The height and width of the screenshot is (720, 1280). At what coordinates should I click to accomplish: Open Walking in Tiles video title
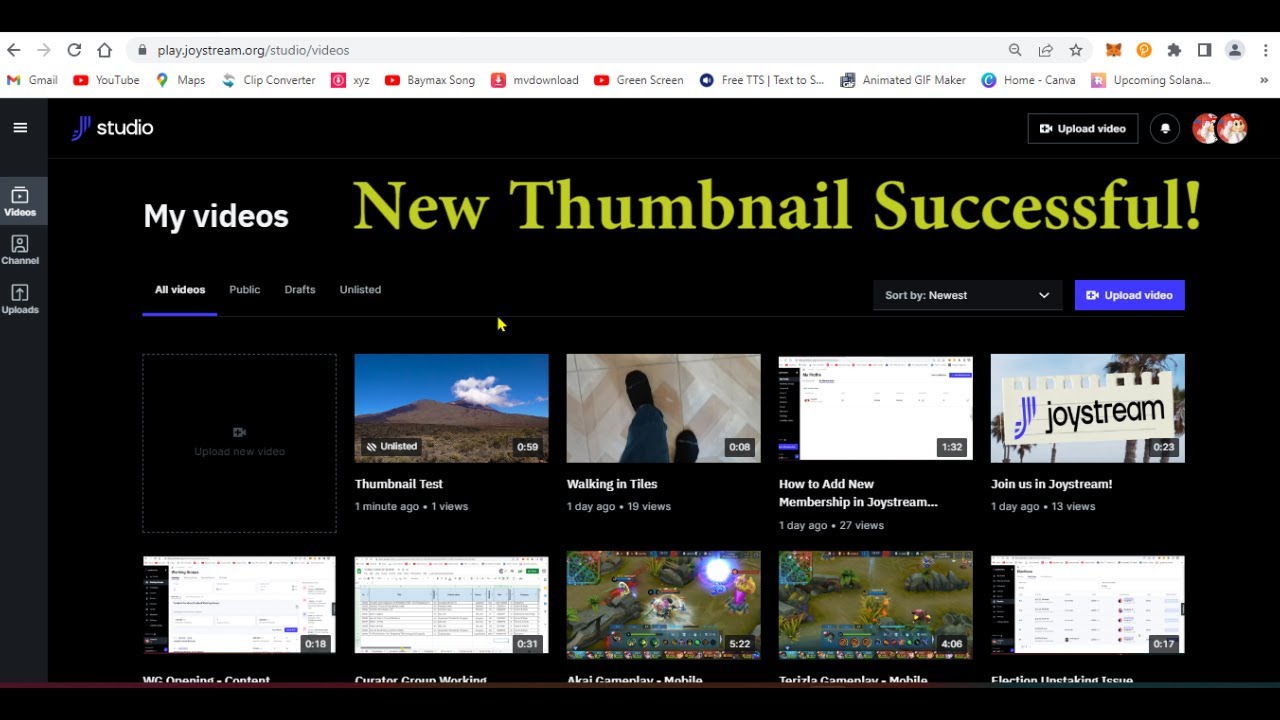(612, 484)
